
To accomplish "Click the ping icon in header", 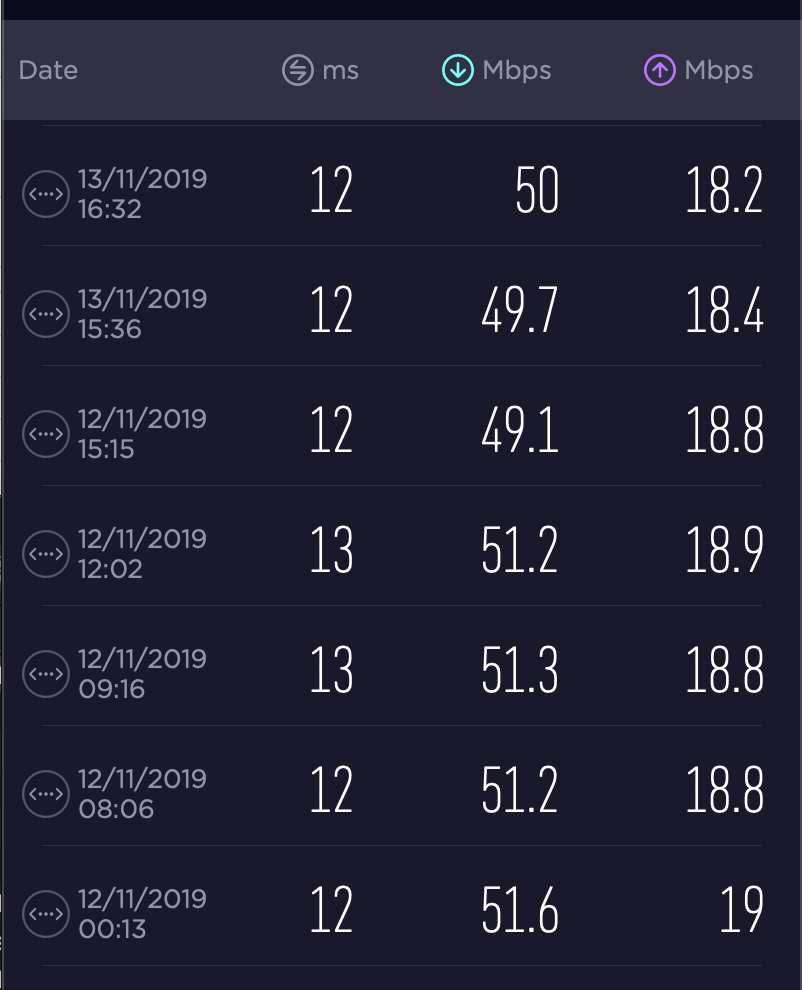I will [x=297, y=71].
